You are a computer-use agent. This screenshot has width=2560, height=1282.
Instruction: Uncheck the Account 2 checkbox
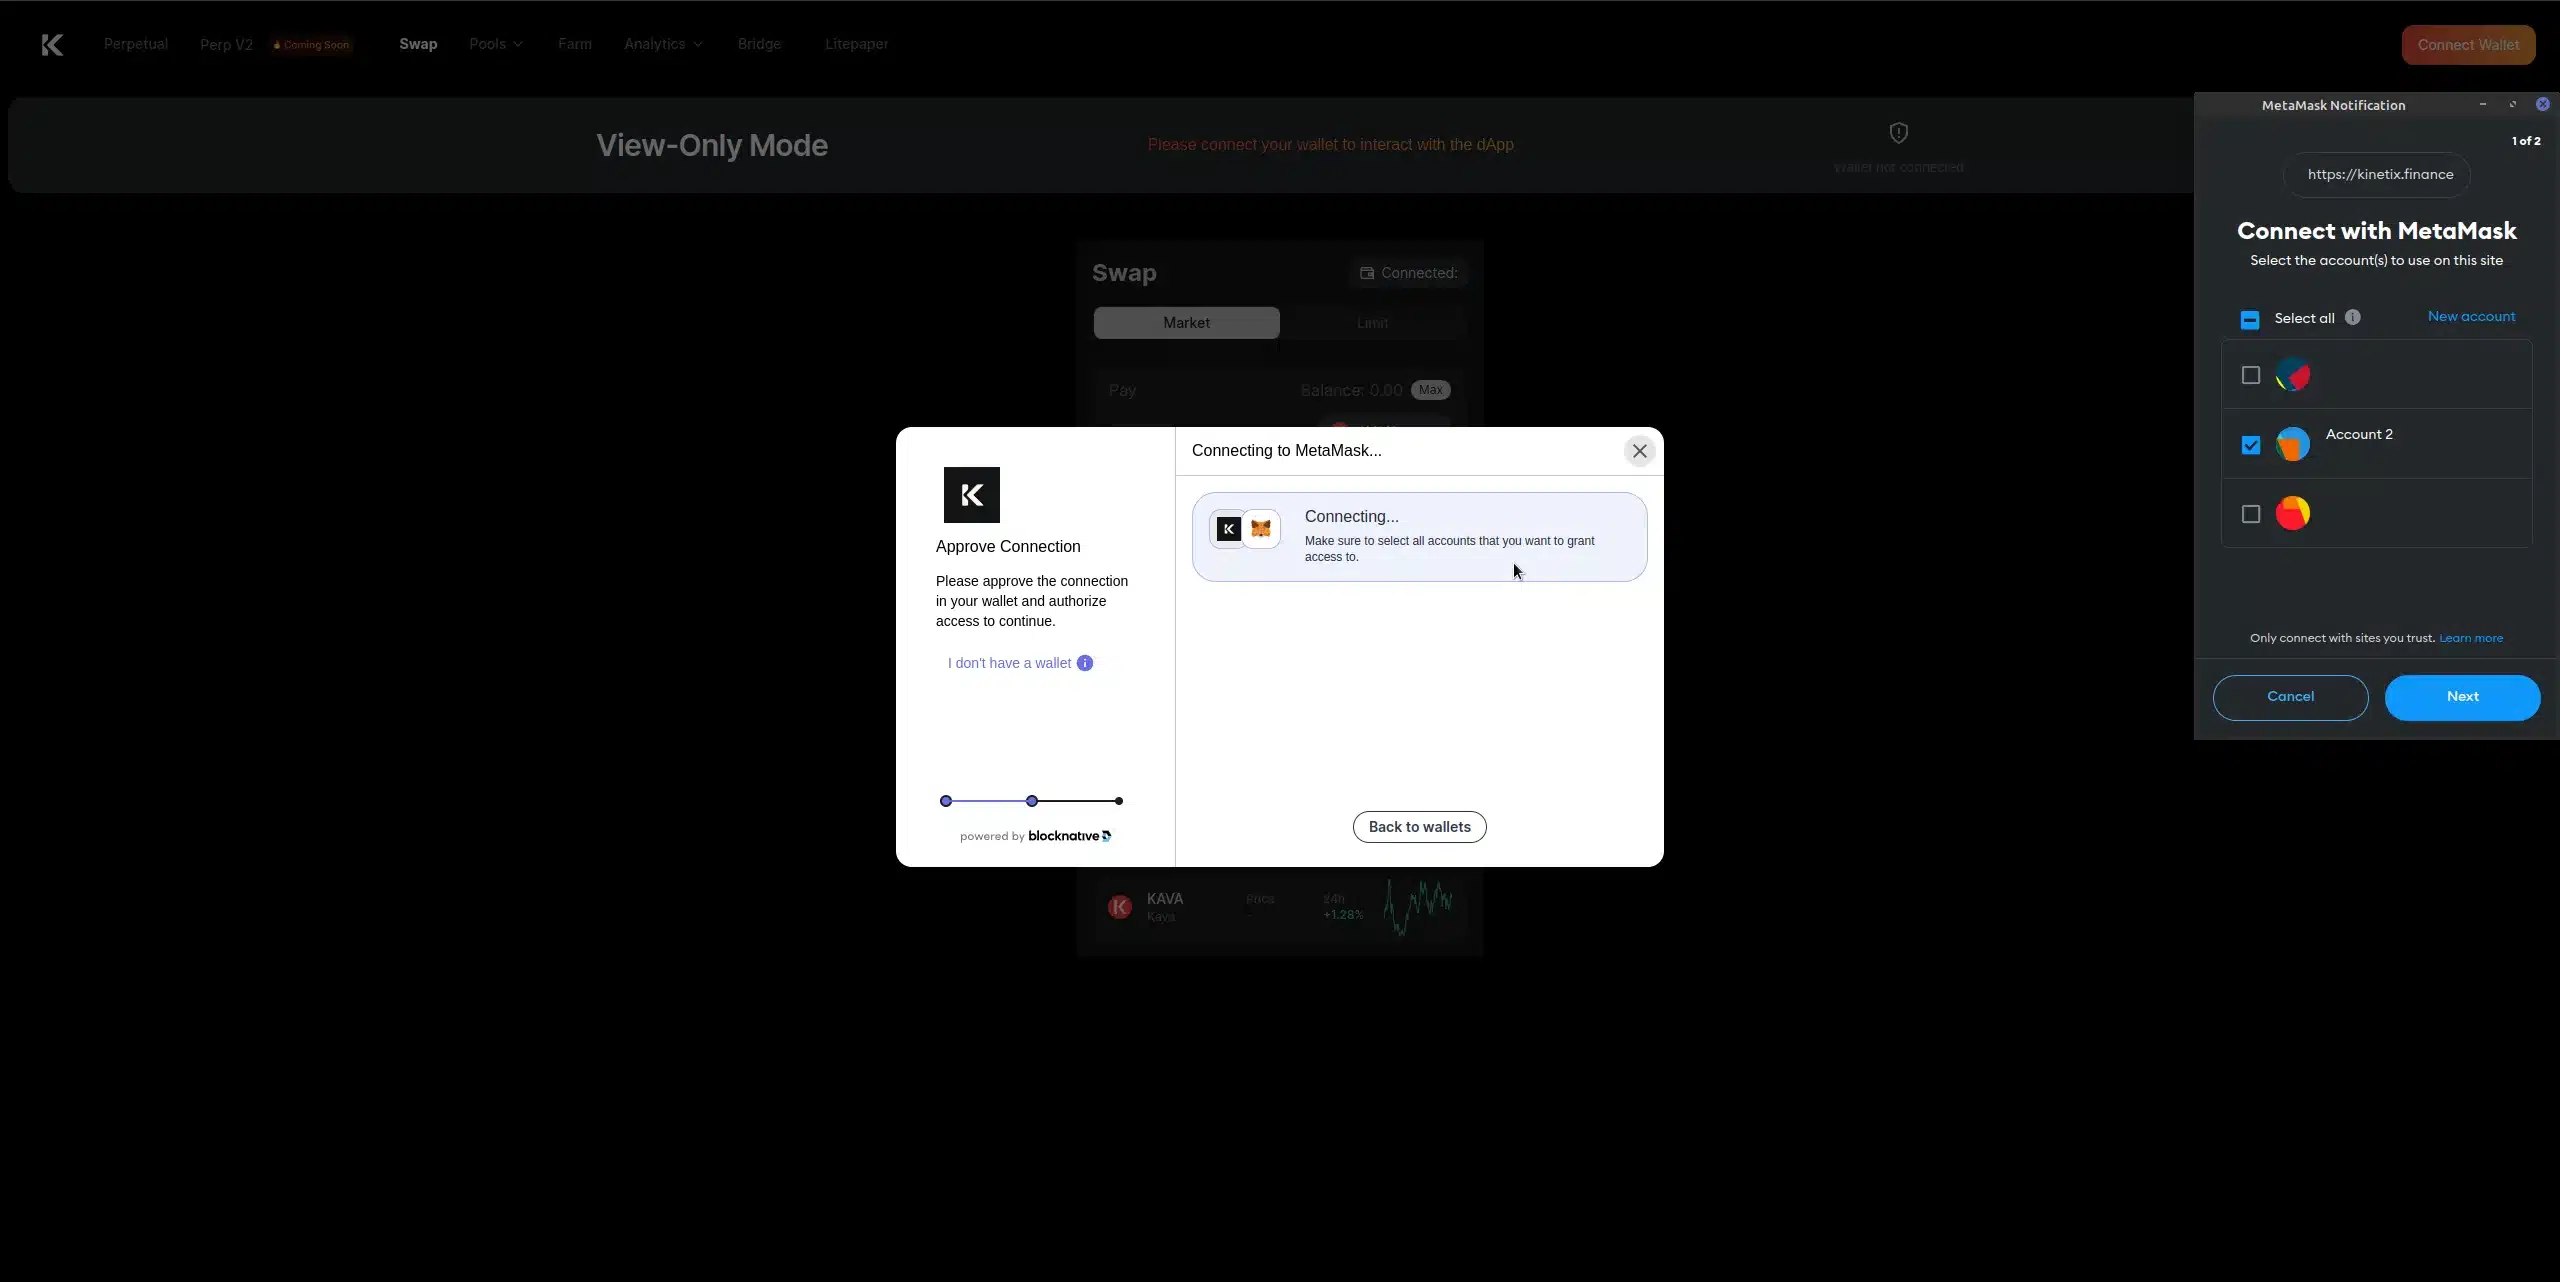point(2250,446)
